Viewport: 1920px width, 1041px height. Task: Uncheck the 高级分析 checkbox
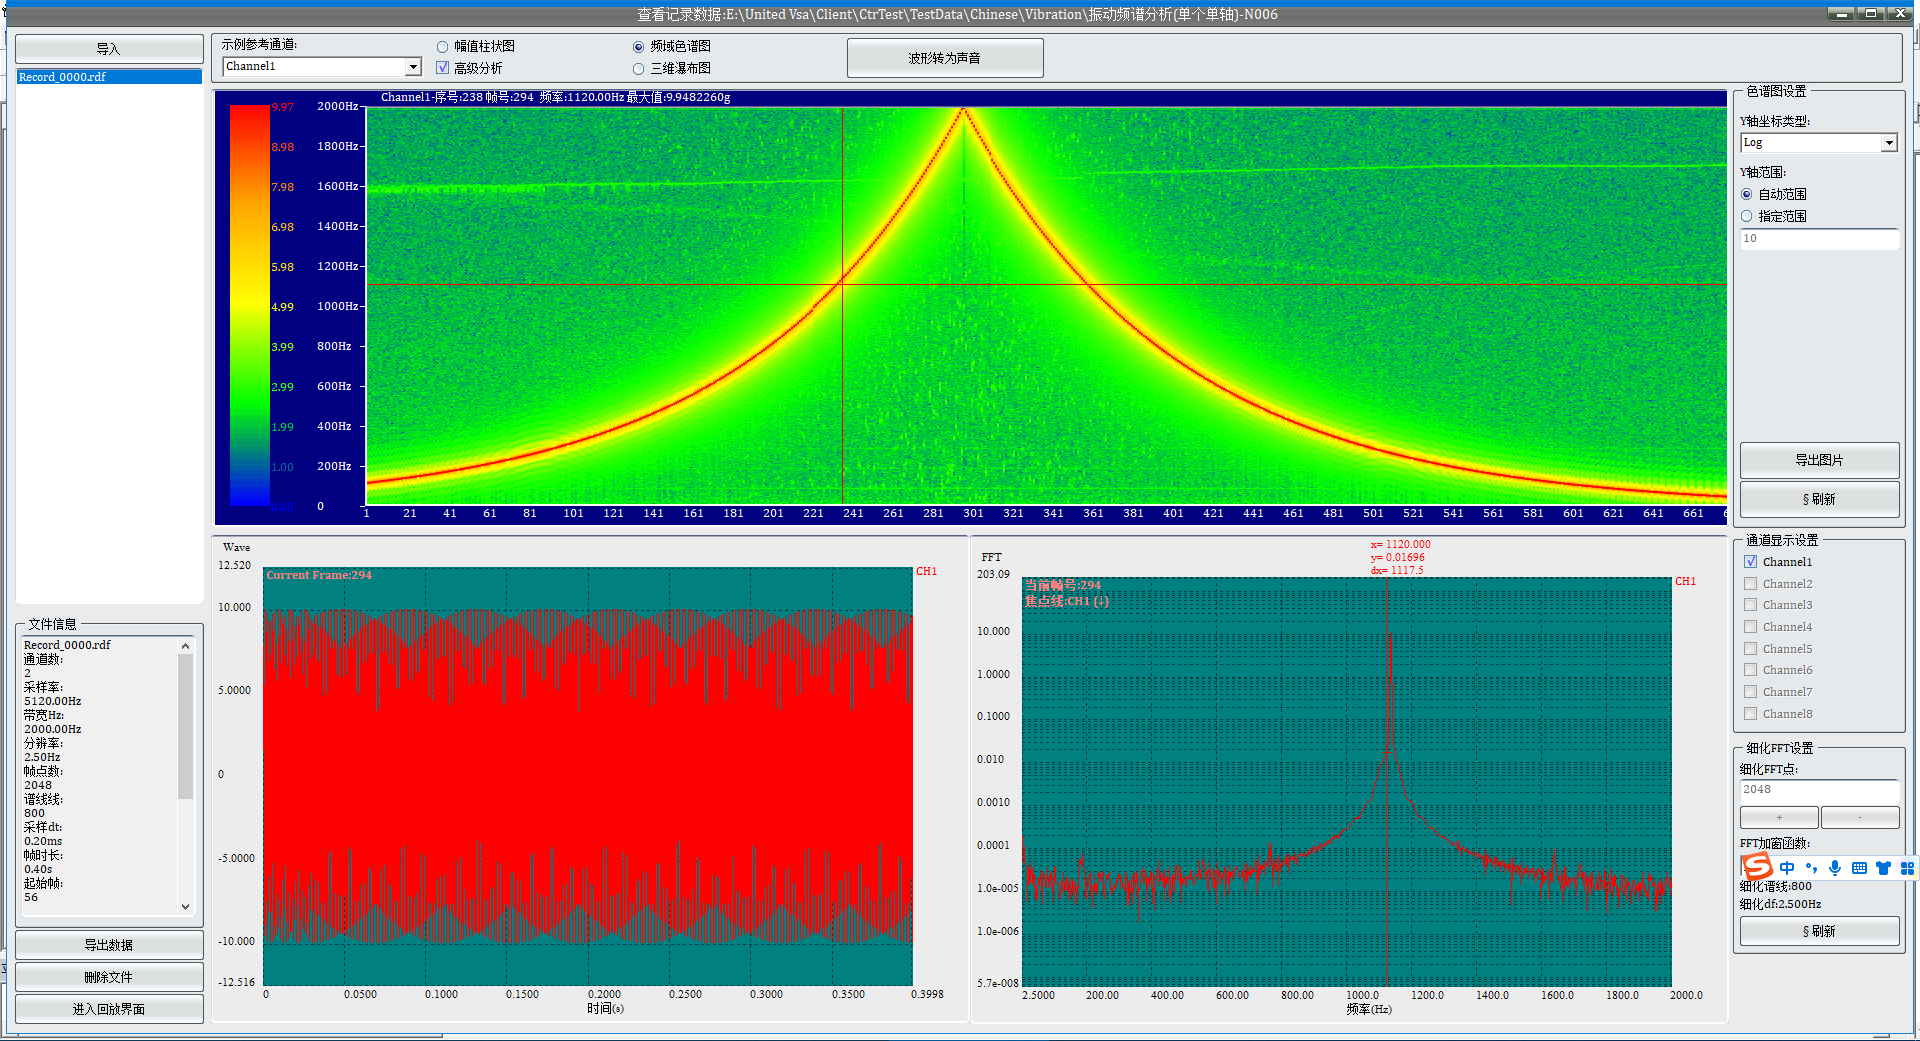point(443,68)
